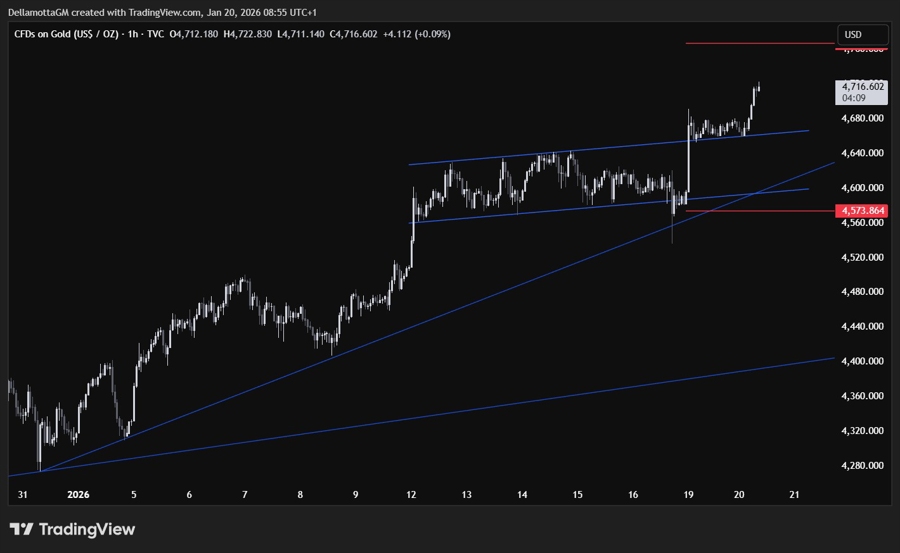
Task: Click the 4,280.000 price axis label
Action: click(x=863, y=465)
